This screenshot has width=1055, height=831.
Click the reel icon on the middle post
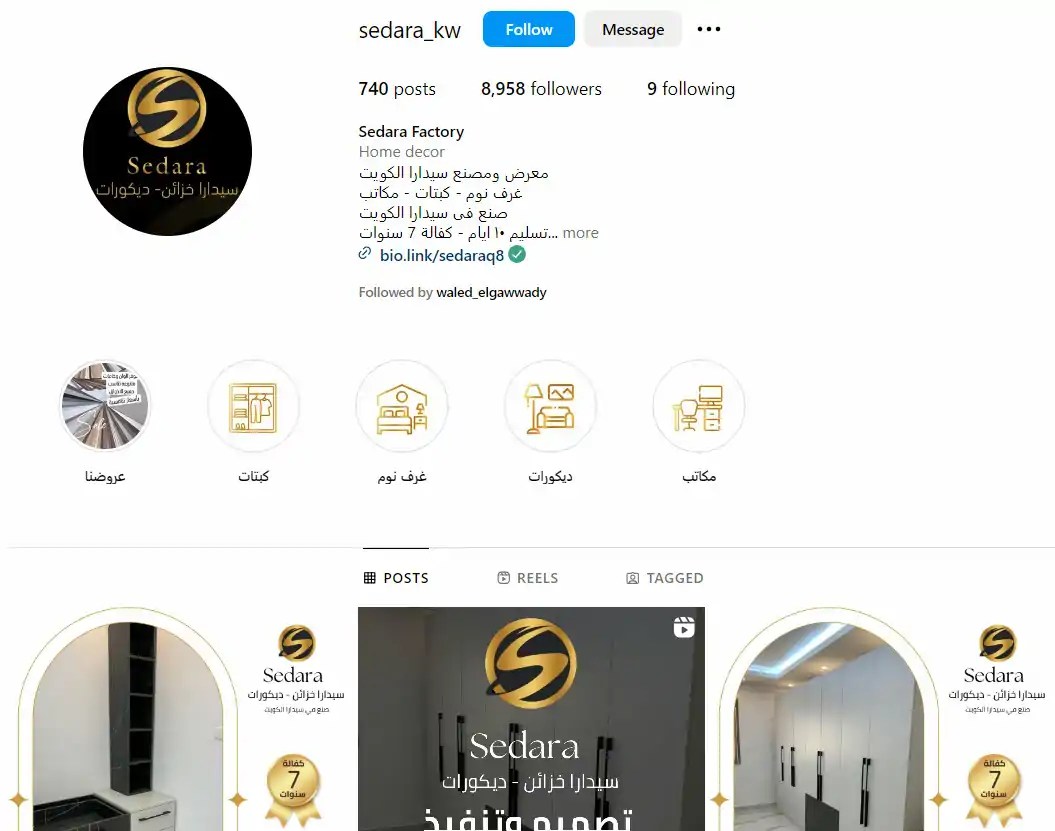(684, 627)
